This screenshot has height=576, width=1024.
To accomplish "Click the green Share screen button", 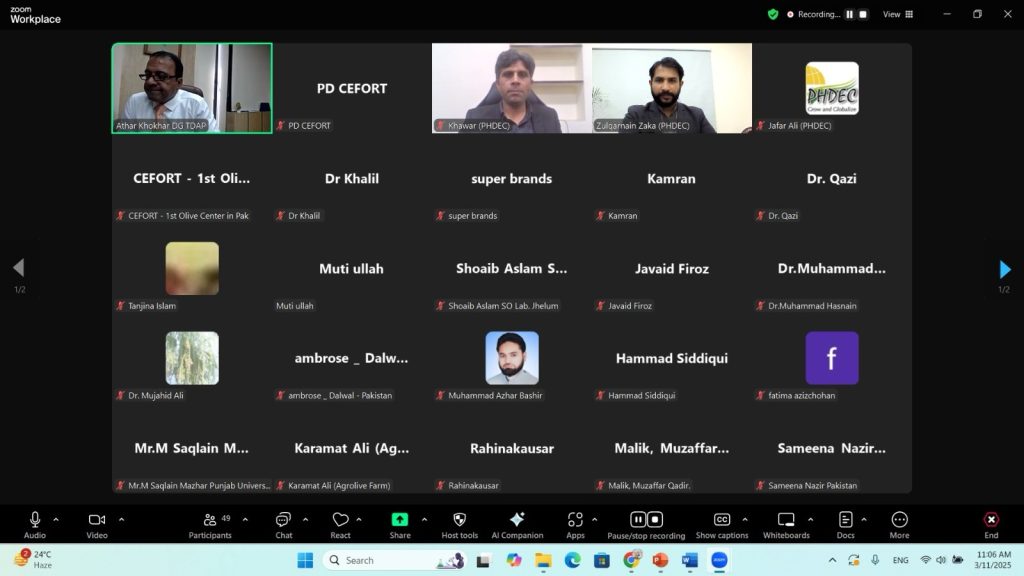I will (x=399, y=520).
